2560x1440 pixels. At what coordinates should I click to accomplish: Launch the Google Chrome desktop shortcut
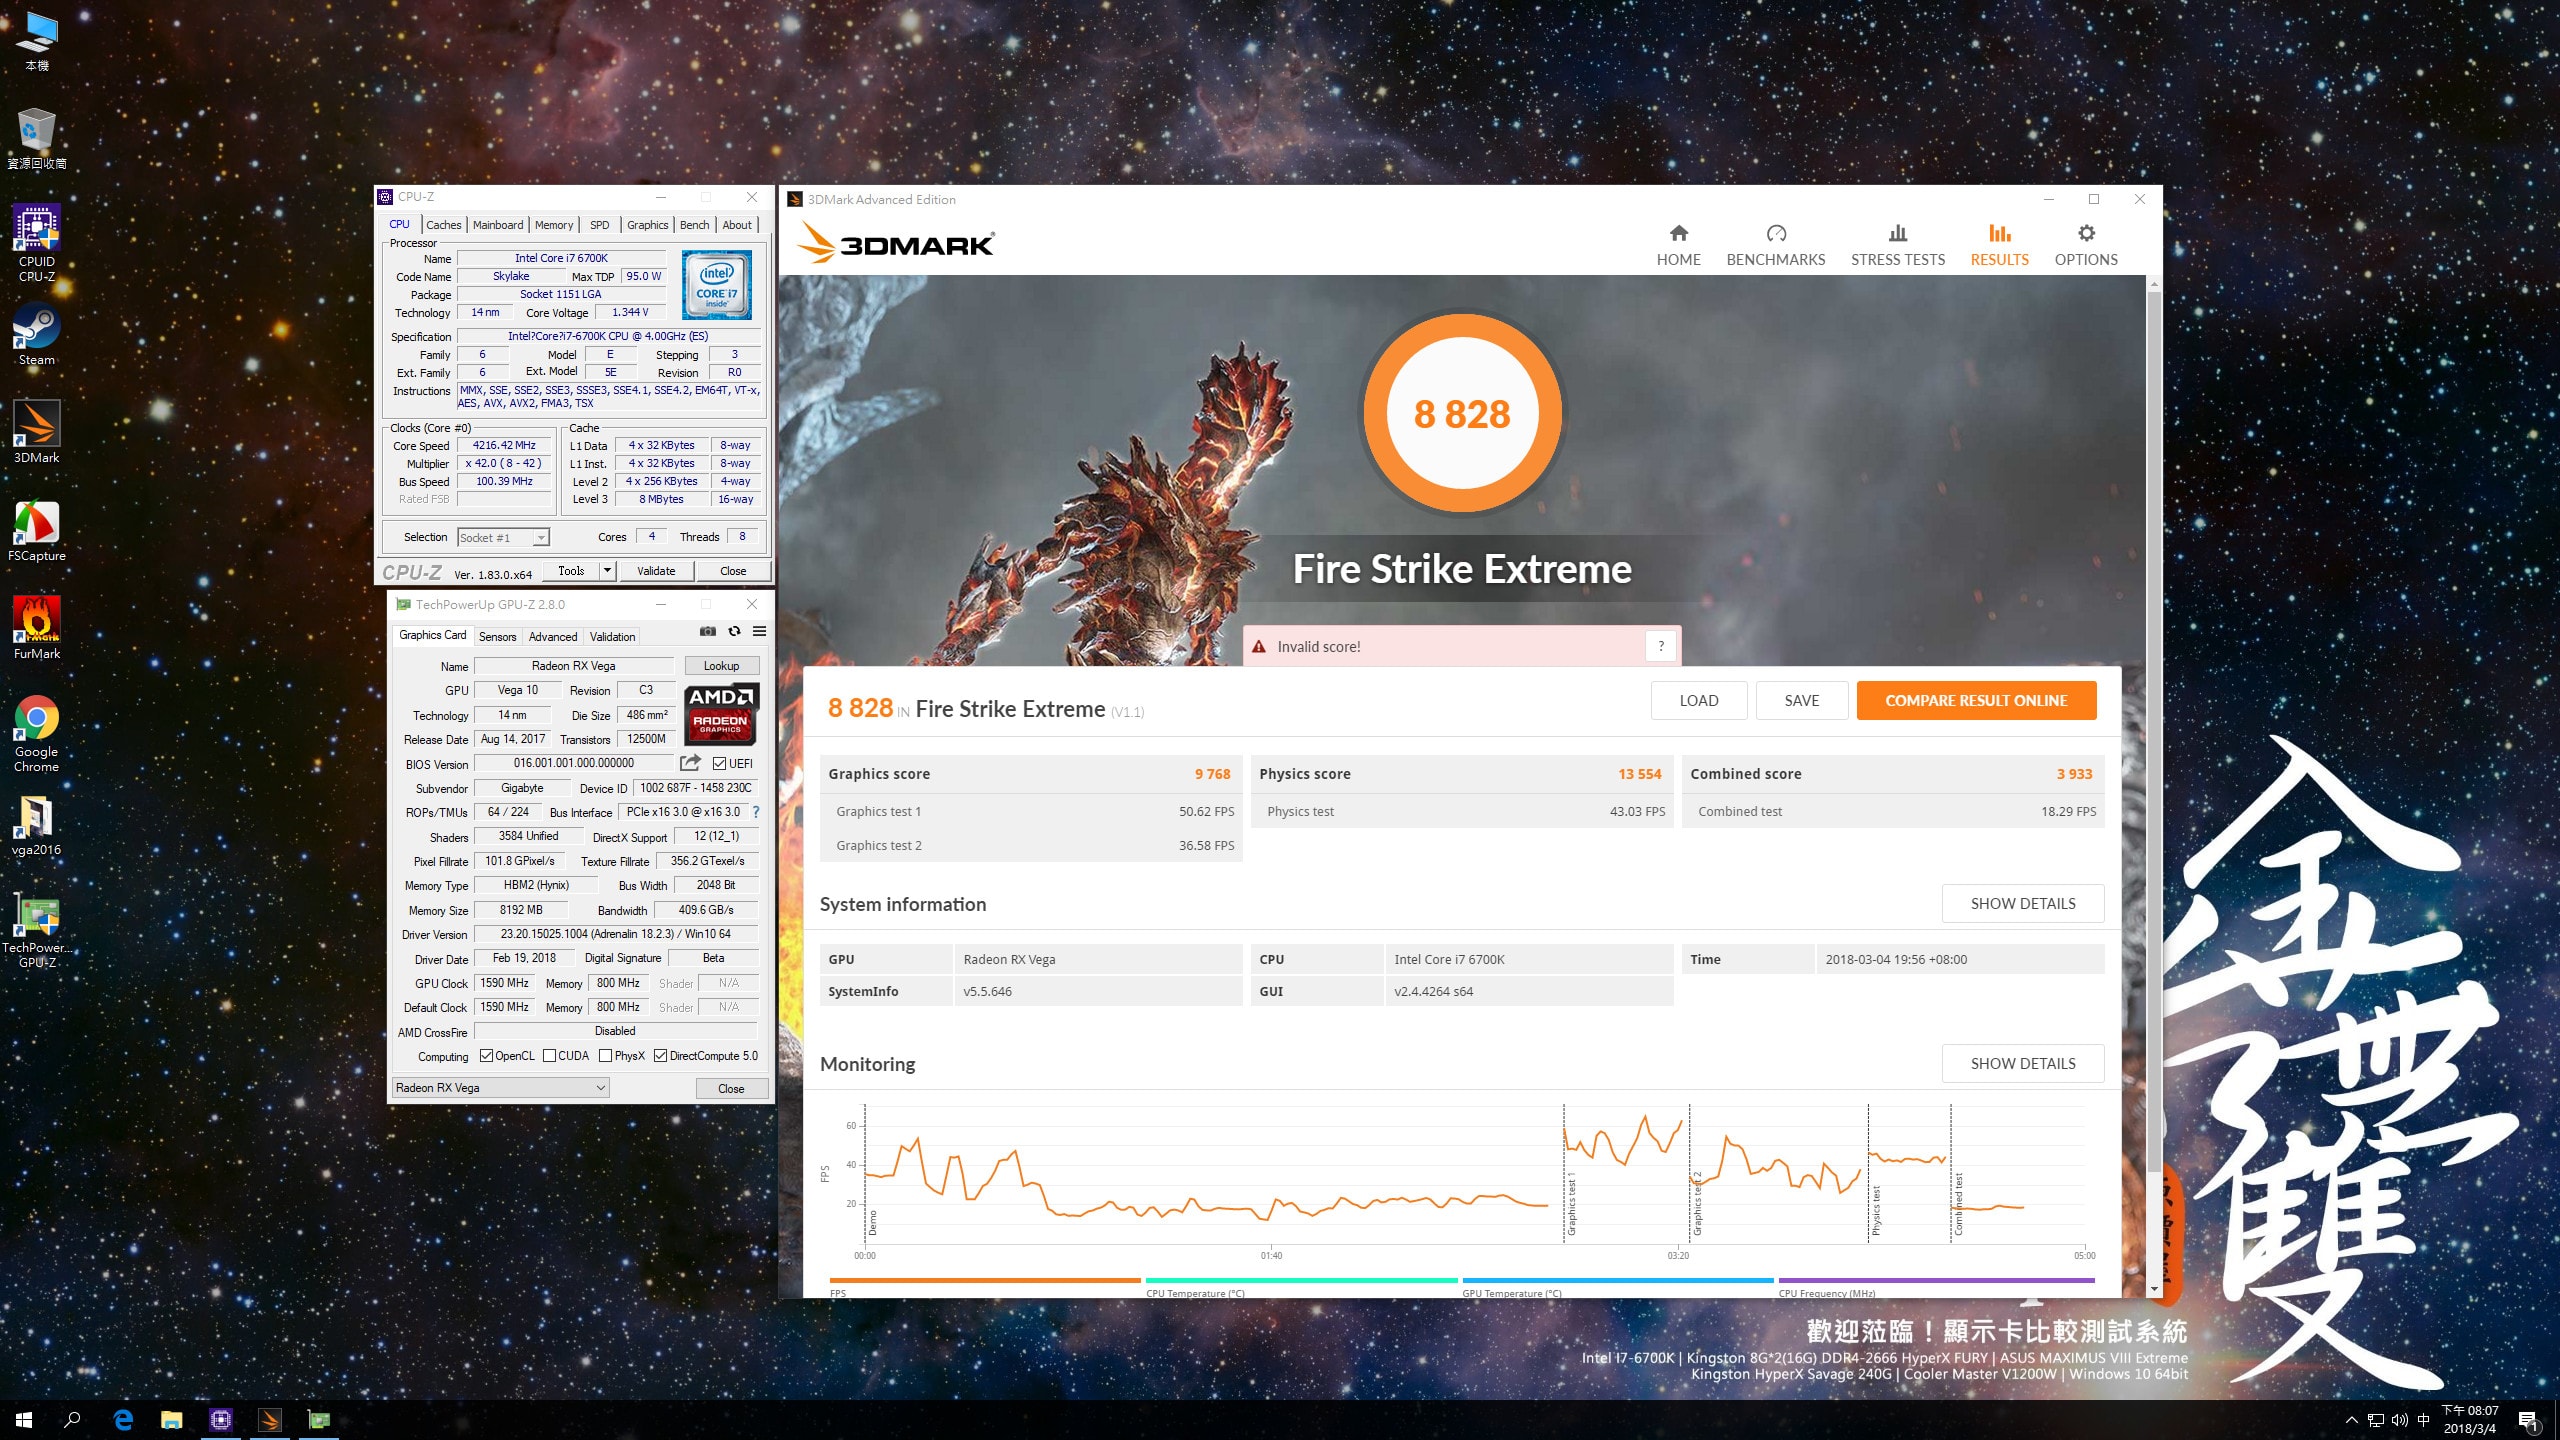(x=37, y=733)
